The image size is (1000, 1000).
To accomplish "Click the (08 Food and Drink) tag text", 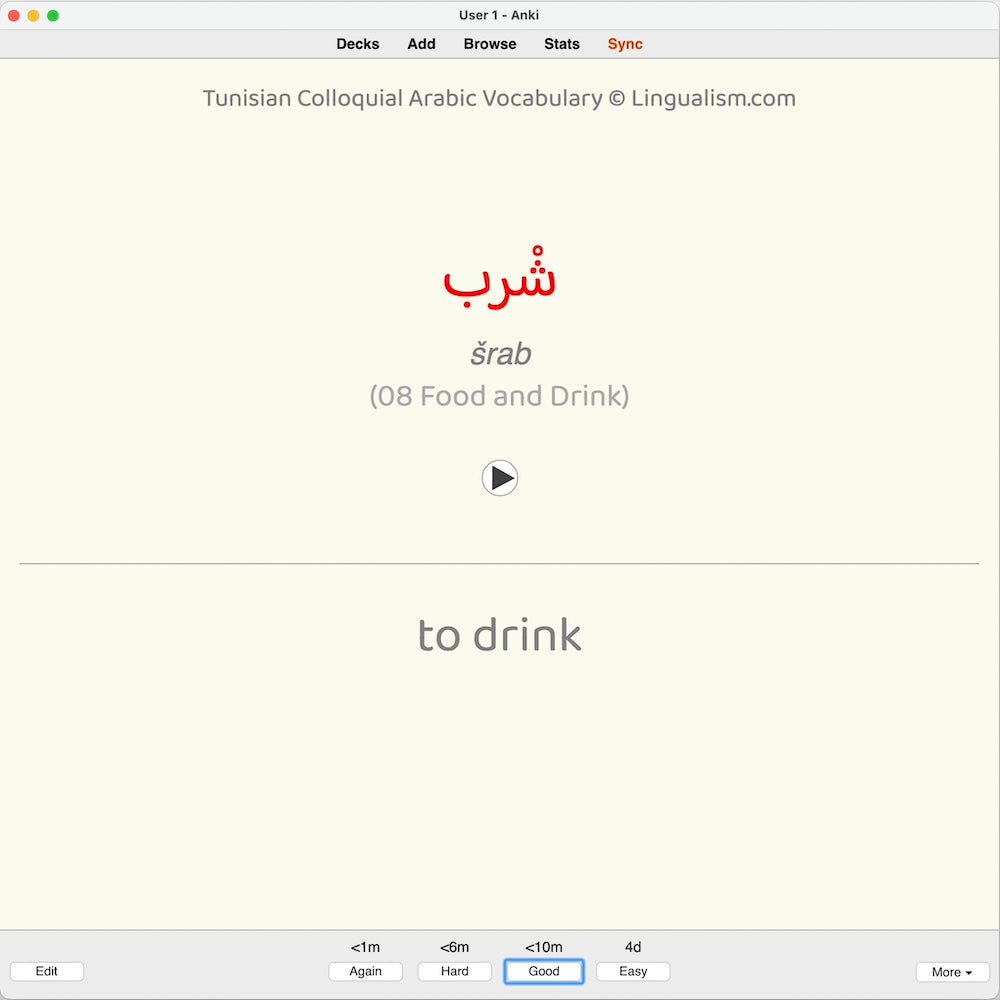I will click(x=500, y=396).
